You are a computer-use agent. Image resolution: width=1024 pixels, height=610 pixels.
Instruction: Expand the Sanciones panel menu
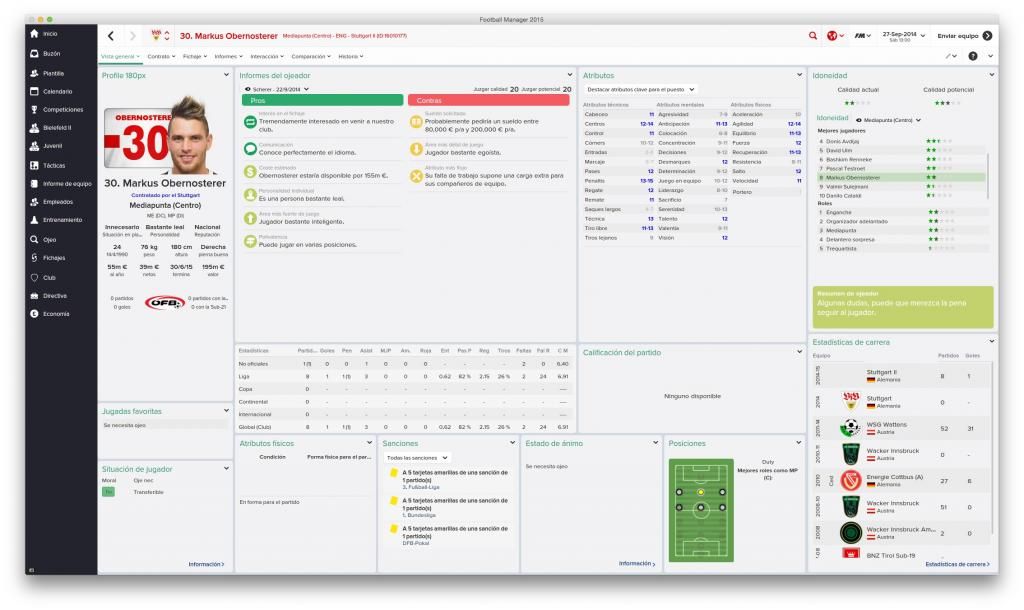click(512, 443)
